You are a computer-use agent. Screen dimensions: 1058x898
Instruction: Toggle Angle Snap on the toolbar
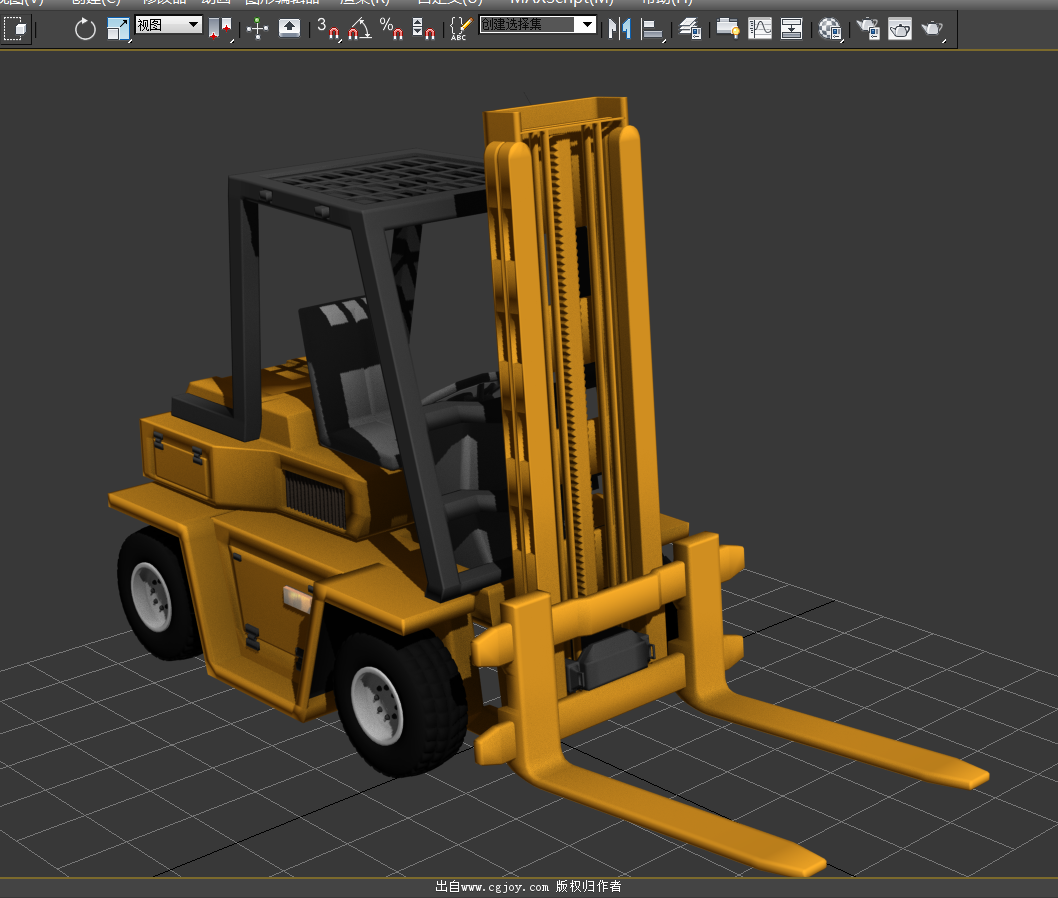click(x=359, y=28)
